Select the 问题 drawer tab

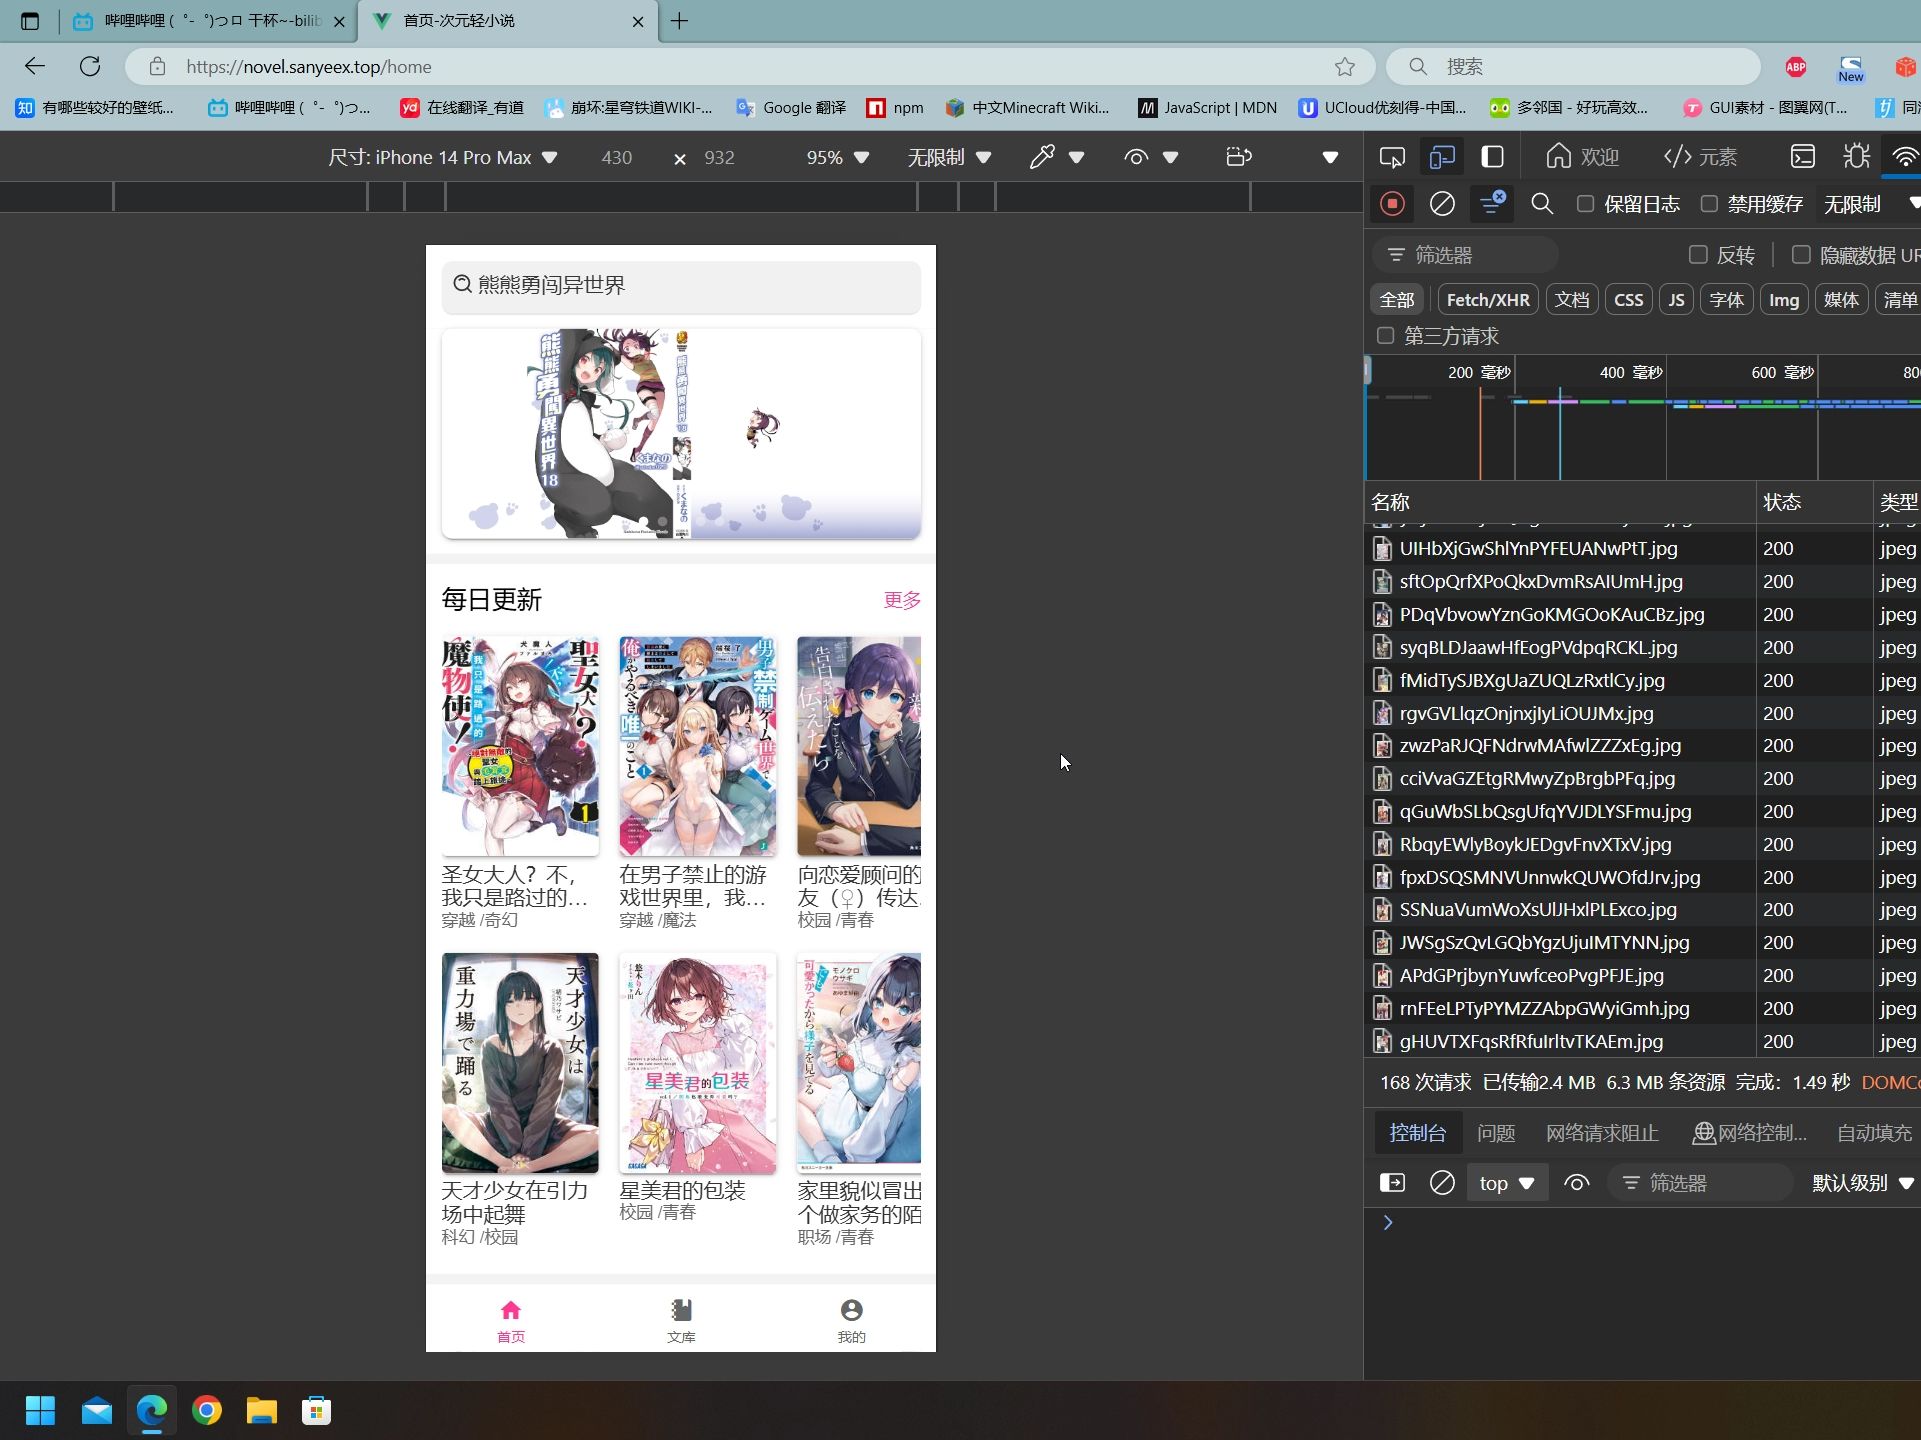pyautogui.click(x=1496, y=1133)
